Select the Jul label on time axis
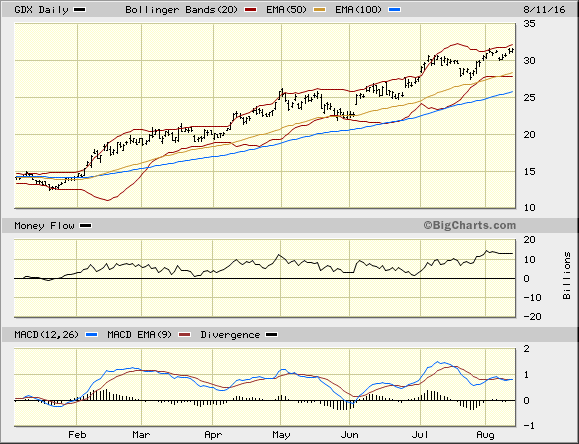Screen dimensions: 579x444 pyautogui.click(x=420, y=435)
